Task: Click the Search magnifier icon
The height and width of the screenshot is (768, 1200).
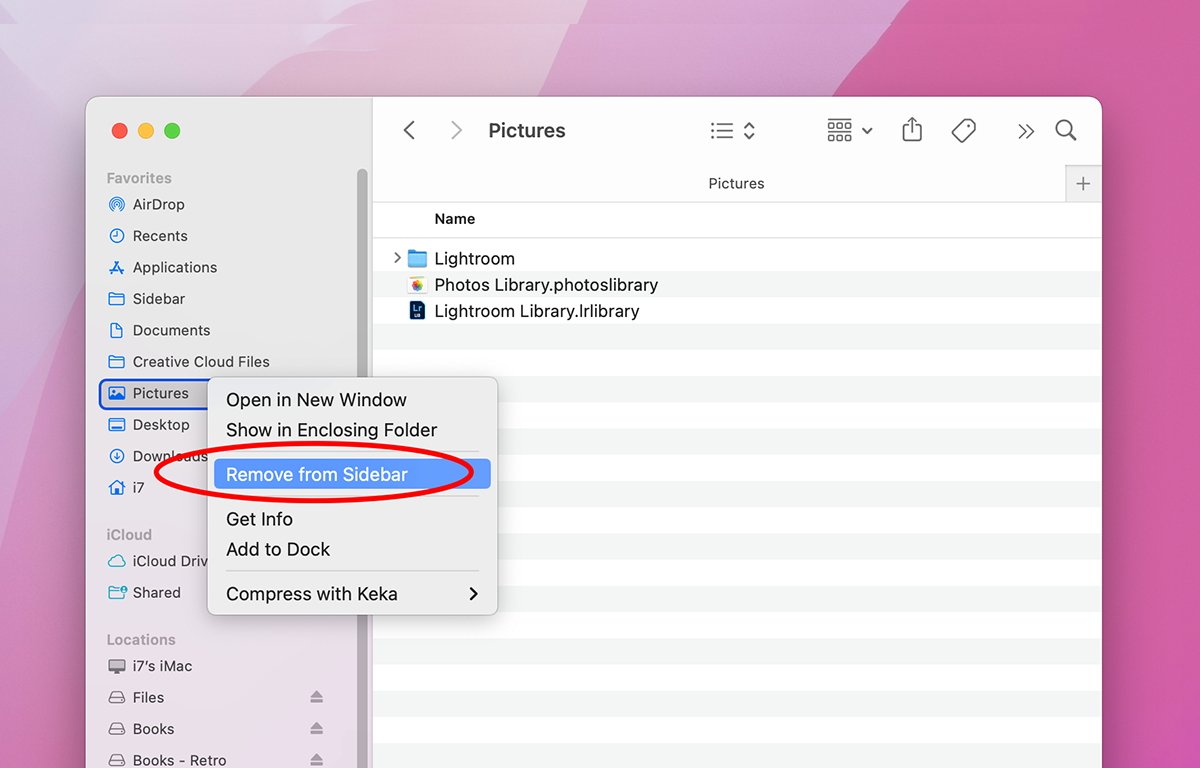Action: (1066, 130)
